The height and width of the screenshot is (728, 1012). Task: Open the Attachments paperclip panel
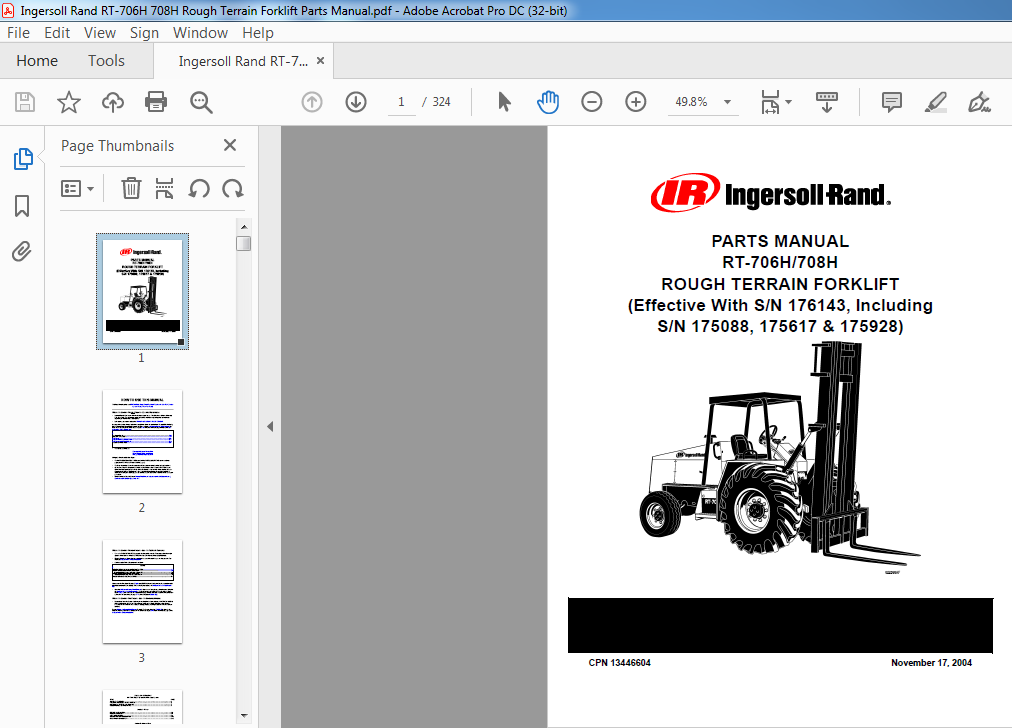pos(21,252)
